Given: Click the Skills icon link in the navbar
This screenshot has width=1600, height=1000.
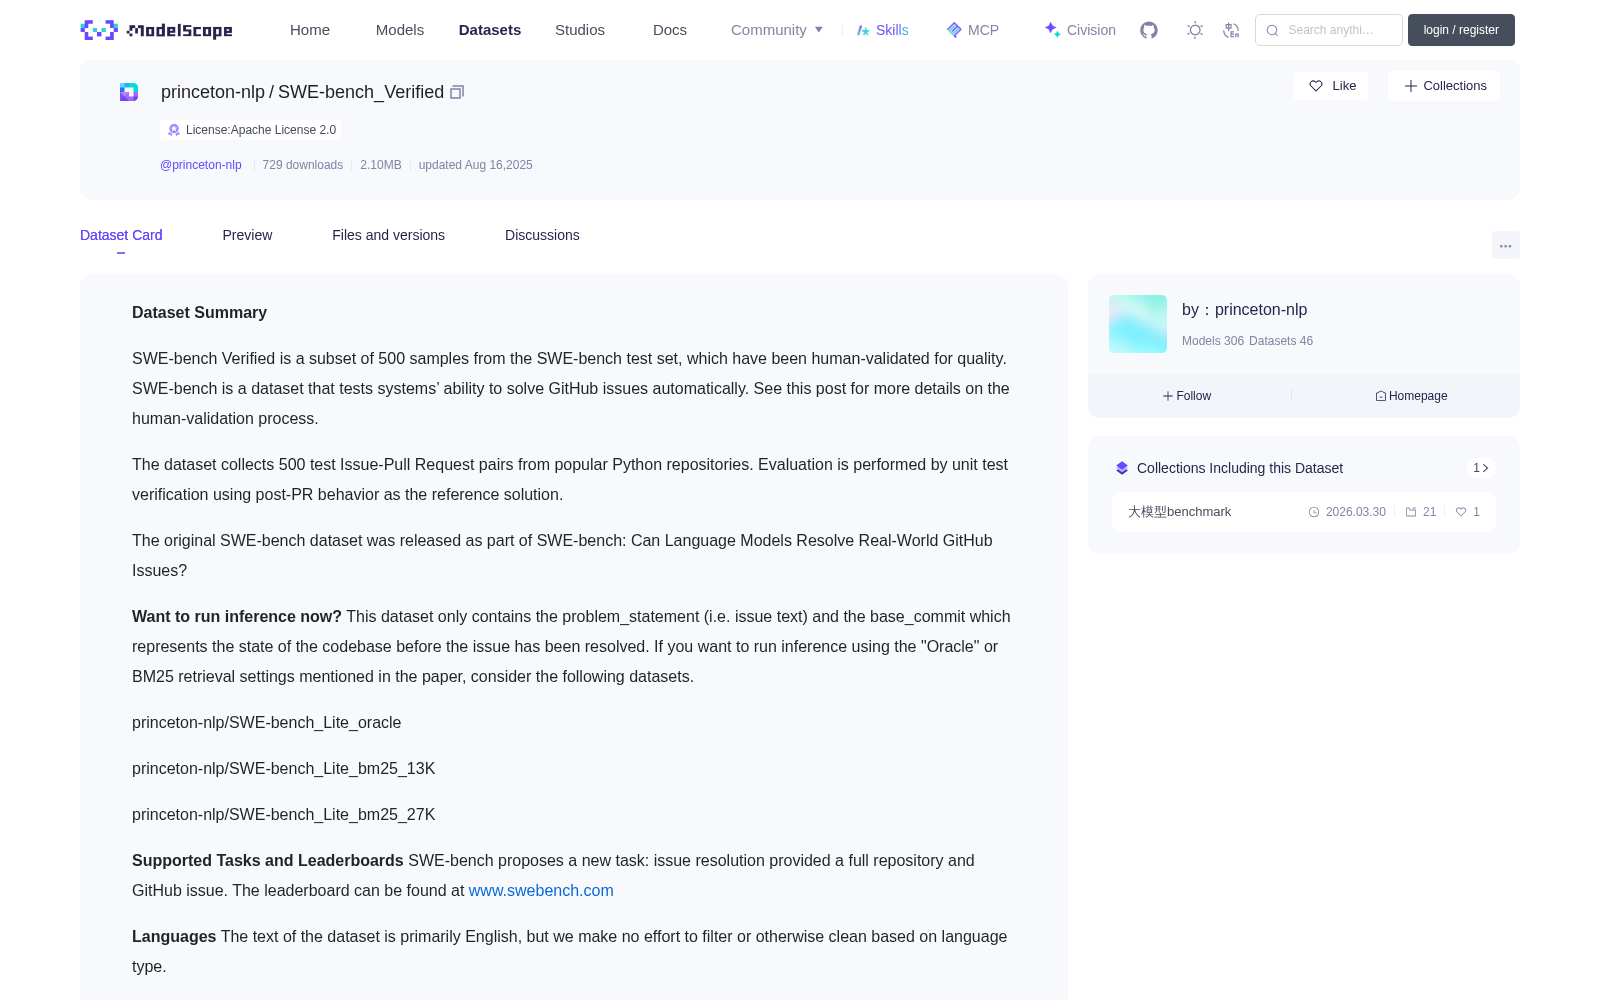Looking at the screenshot, I should click(882, 30).
